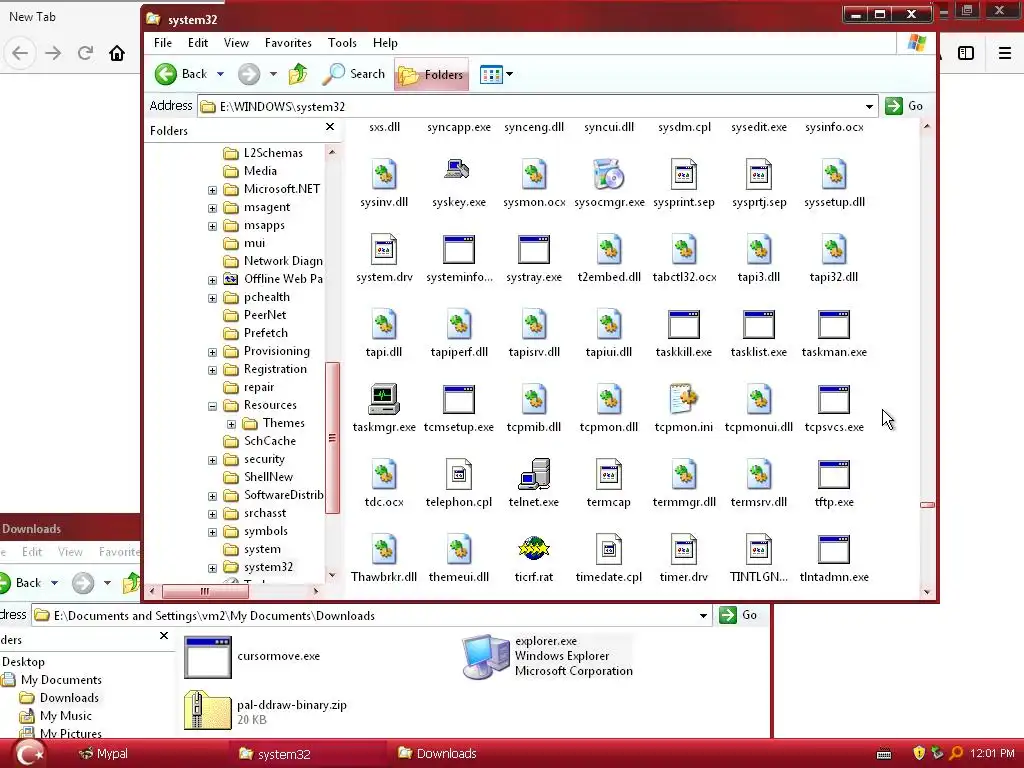Select the sysprint.sep icon

click(x=684, y=175)
